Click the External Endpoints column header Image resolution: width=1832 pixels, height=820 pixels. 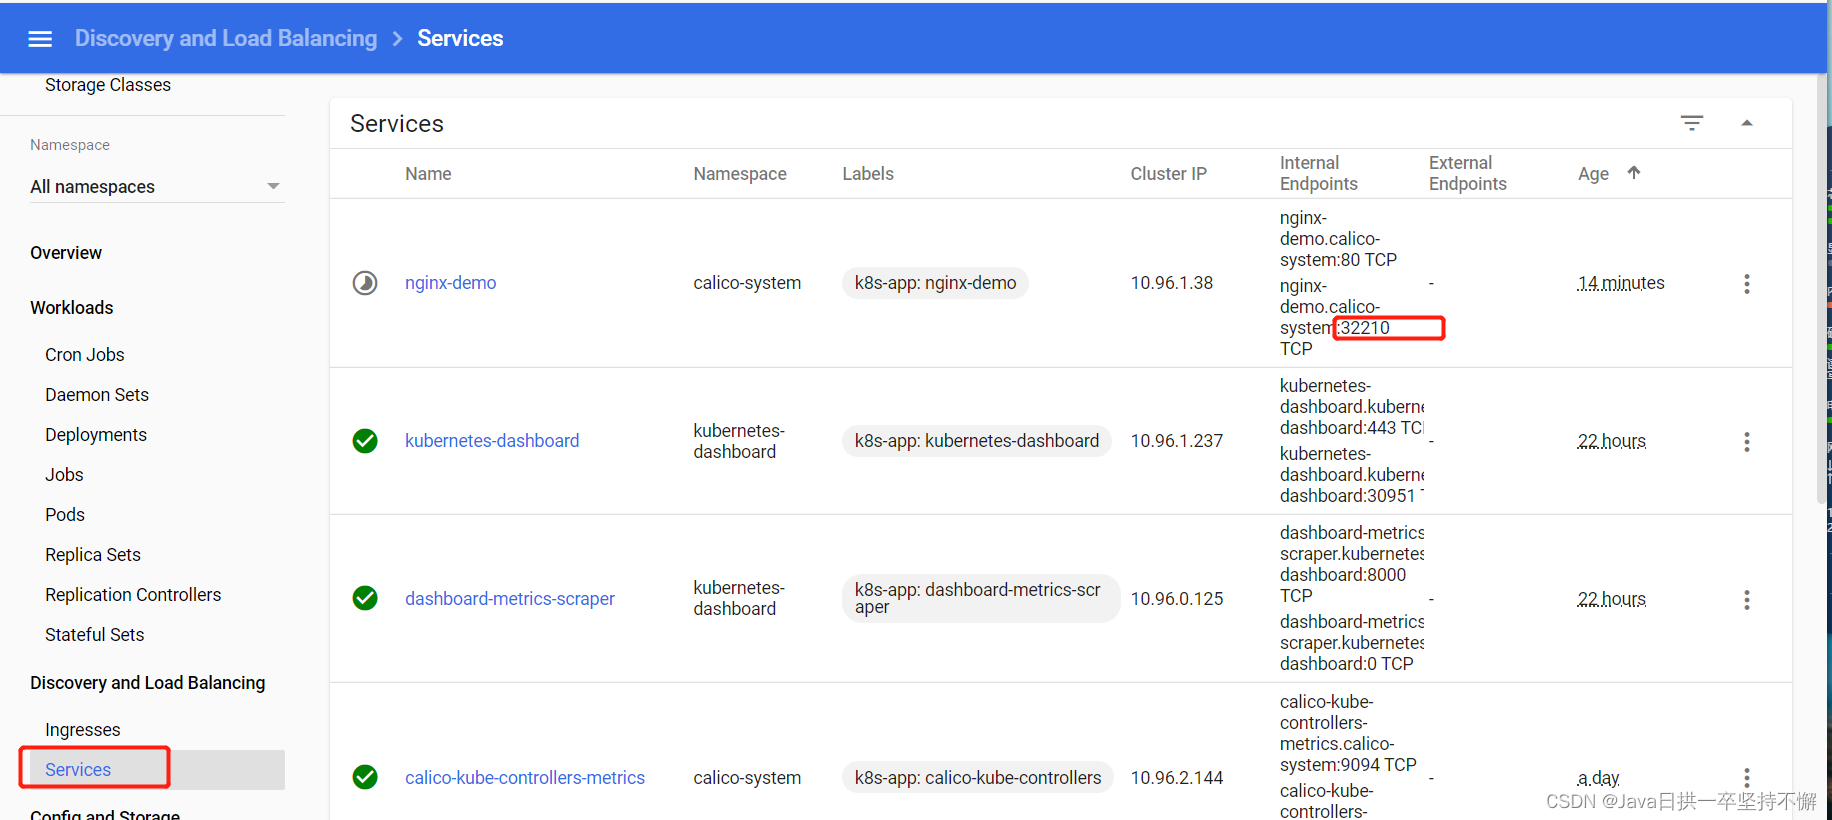point(1468,173)
